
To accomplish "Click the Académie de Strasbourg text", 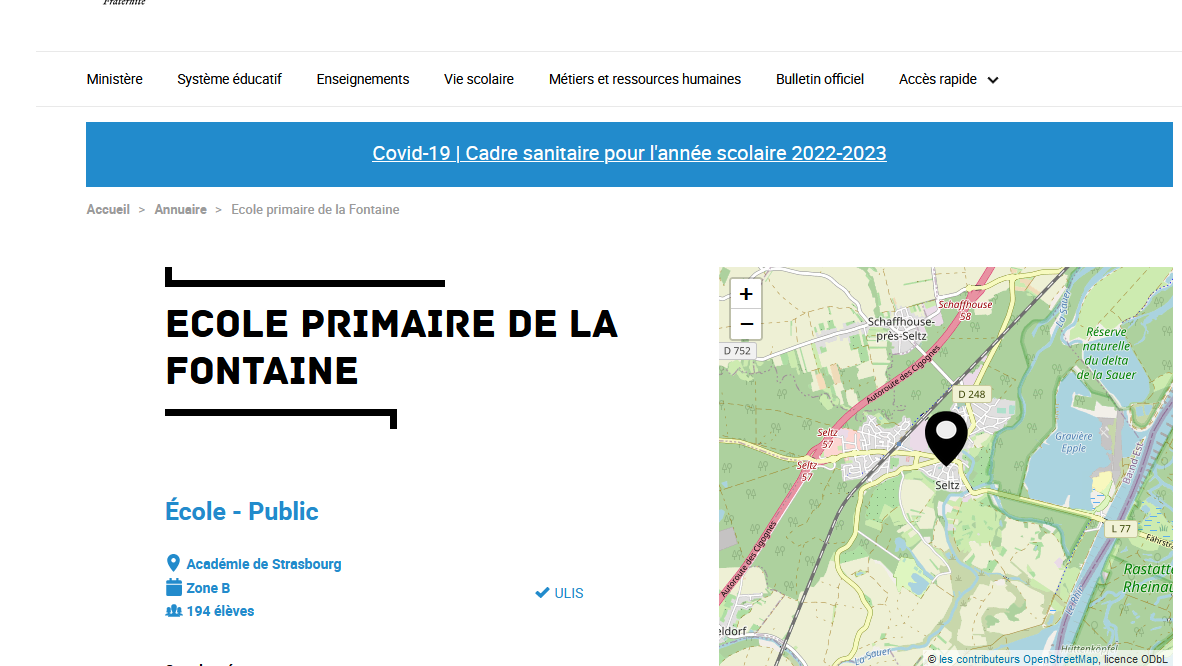I will pyautogui.click(x=264, y=564).
